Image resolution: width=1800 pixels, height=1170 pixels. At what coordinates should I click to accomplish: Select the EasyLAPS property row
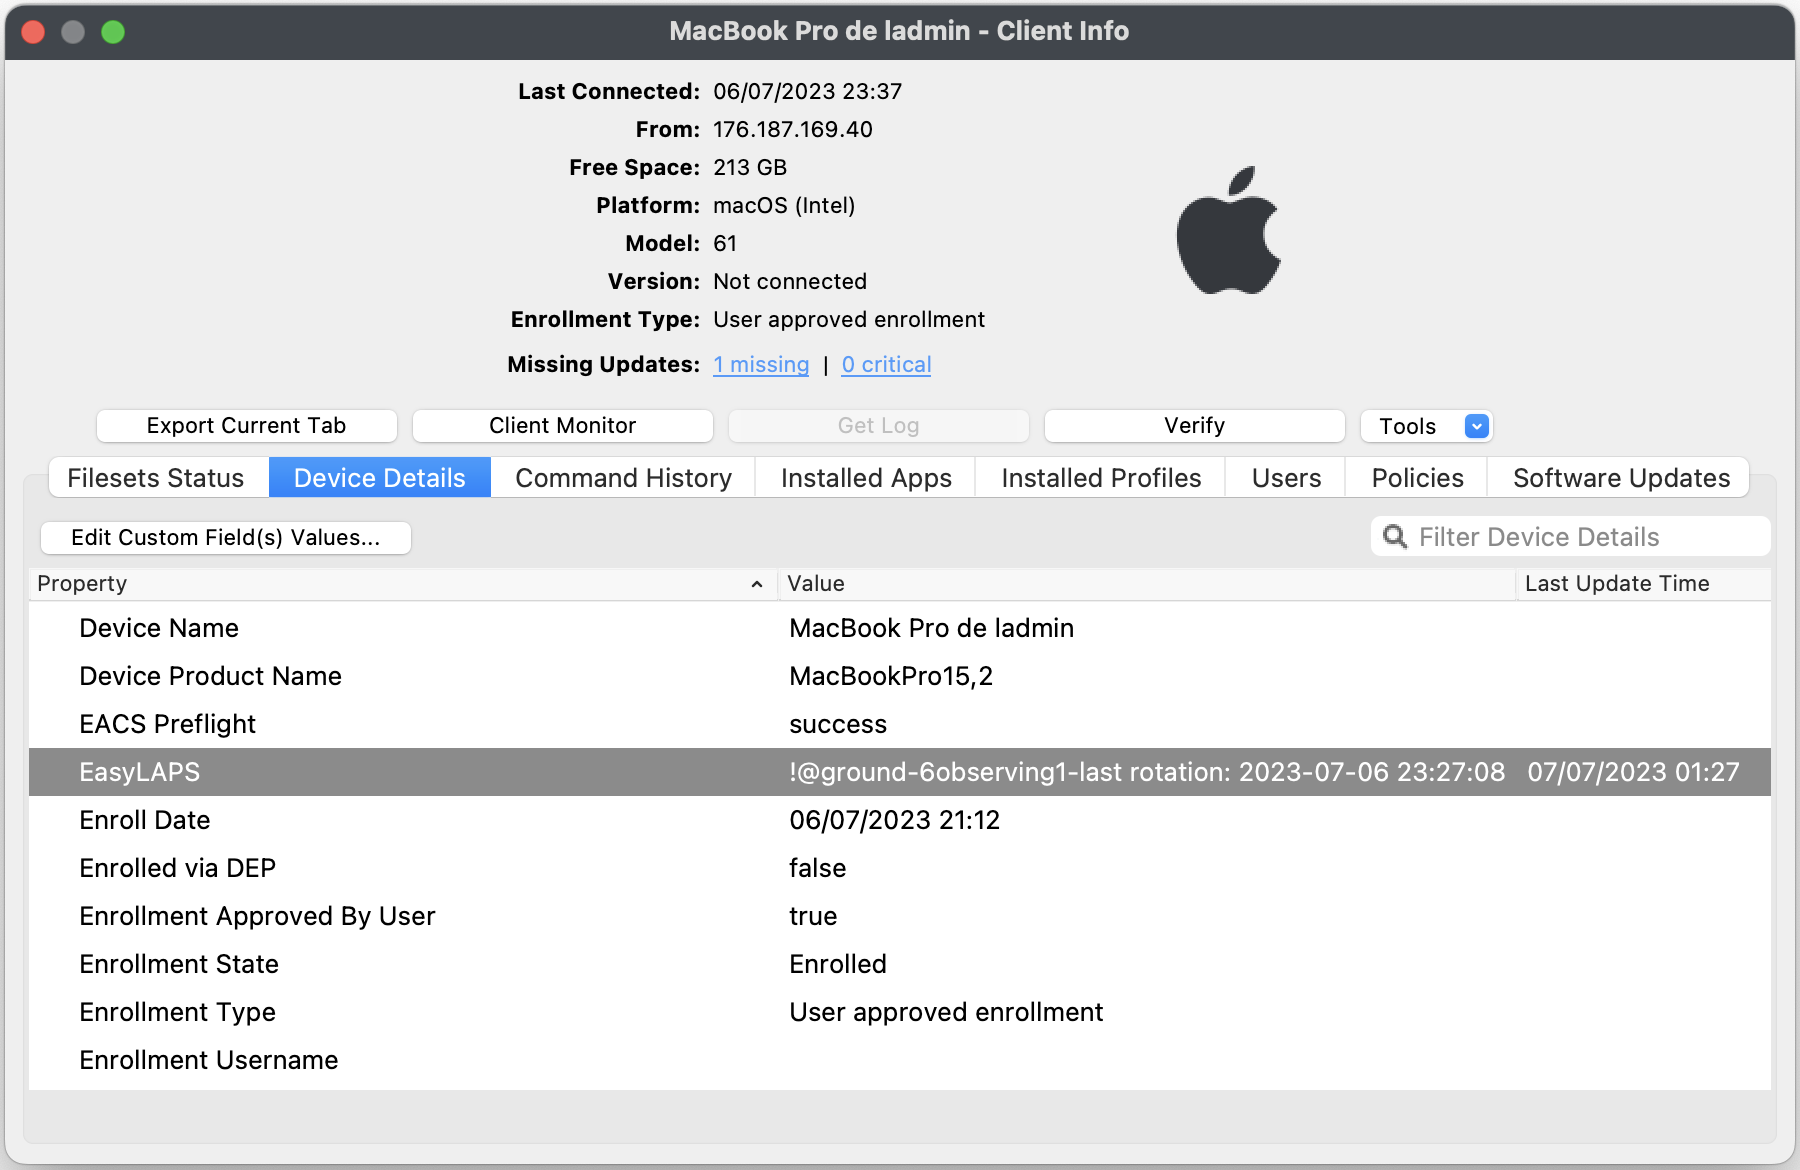[900, 772]
